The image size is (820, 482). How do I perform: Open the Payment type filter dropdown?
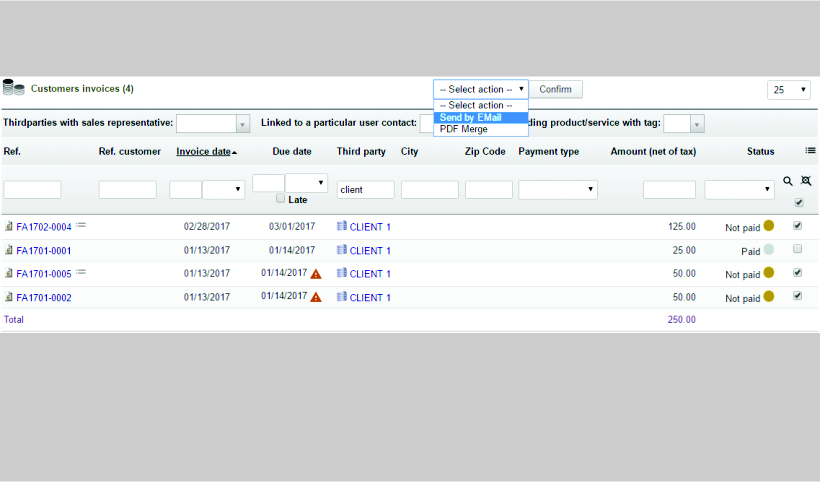[x=557, y=189]
